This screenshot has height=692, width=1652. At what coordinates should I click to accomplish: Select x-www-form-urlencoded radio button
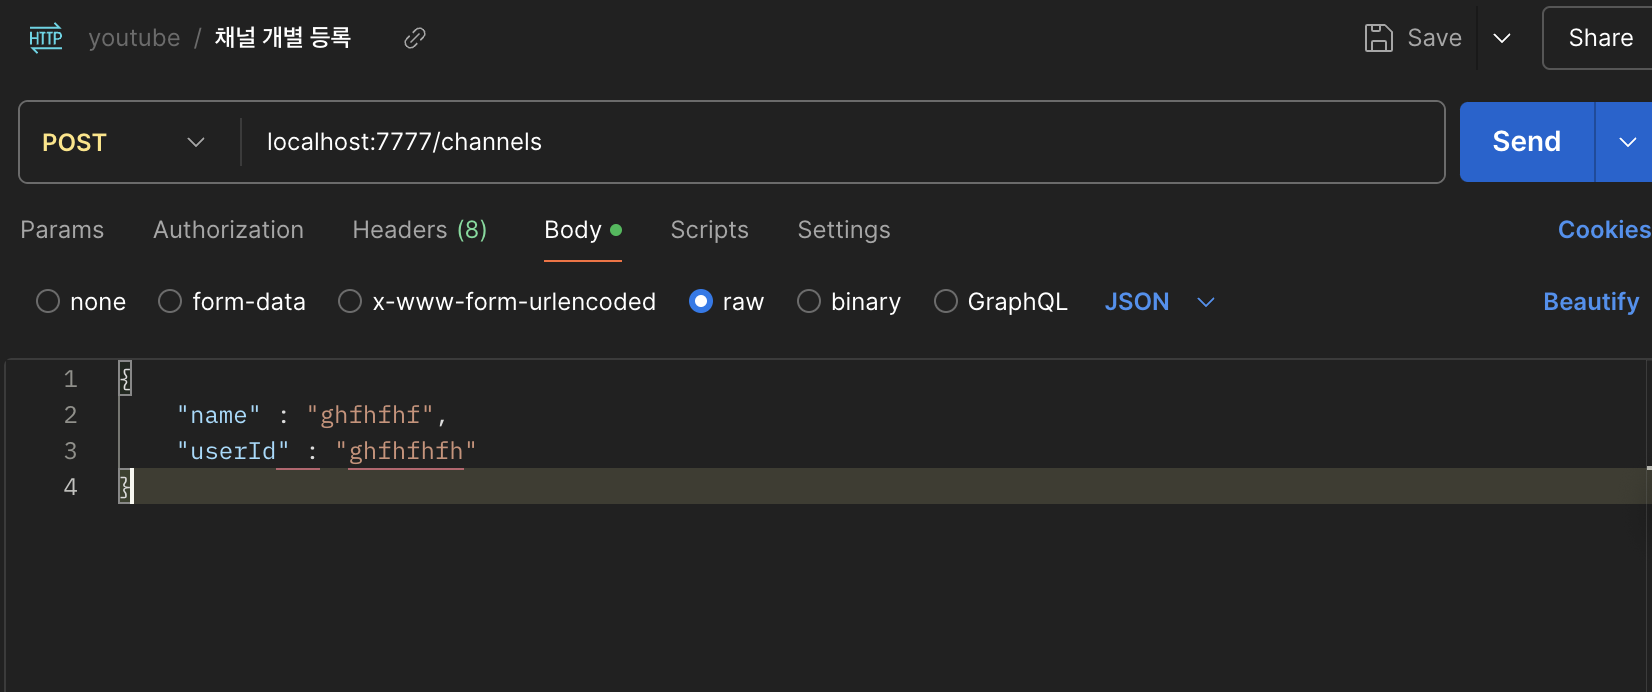pyautogui.click(x=350, y=301)
